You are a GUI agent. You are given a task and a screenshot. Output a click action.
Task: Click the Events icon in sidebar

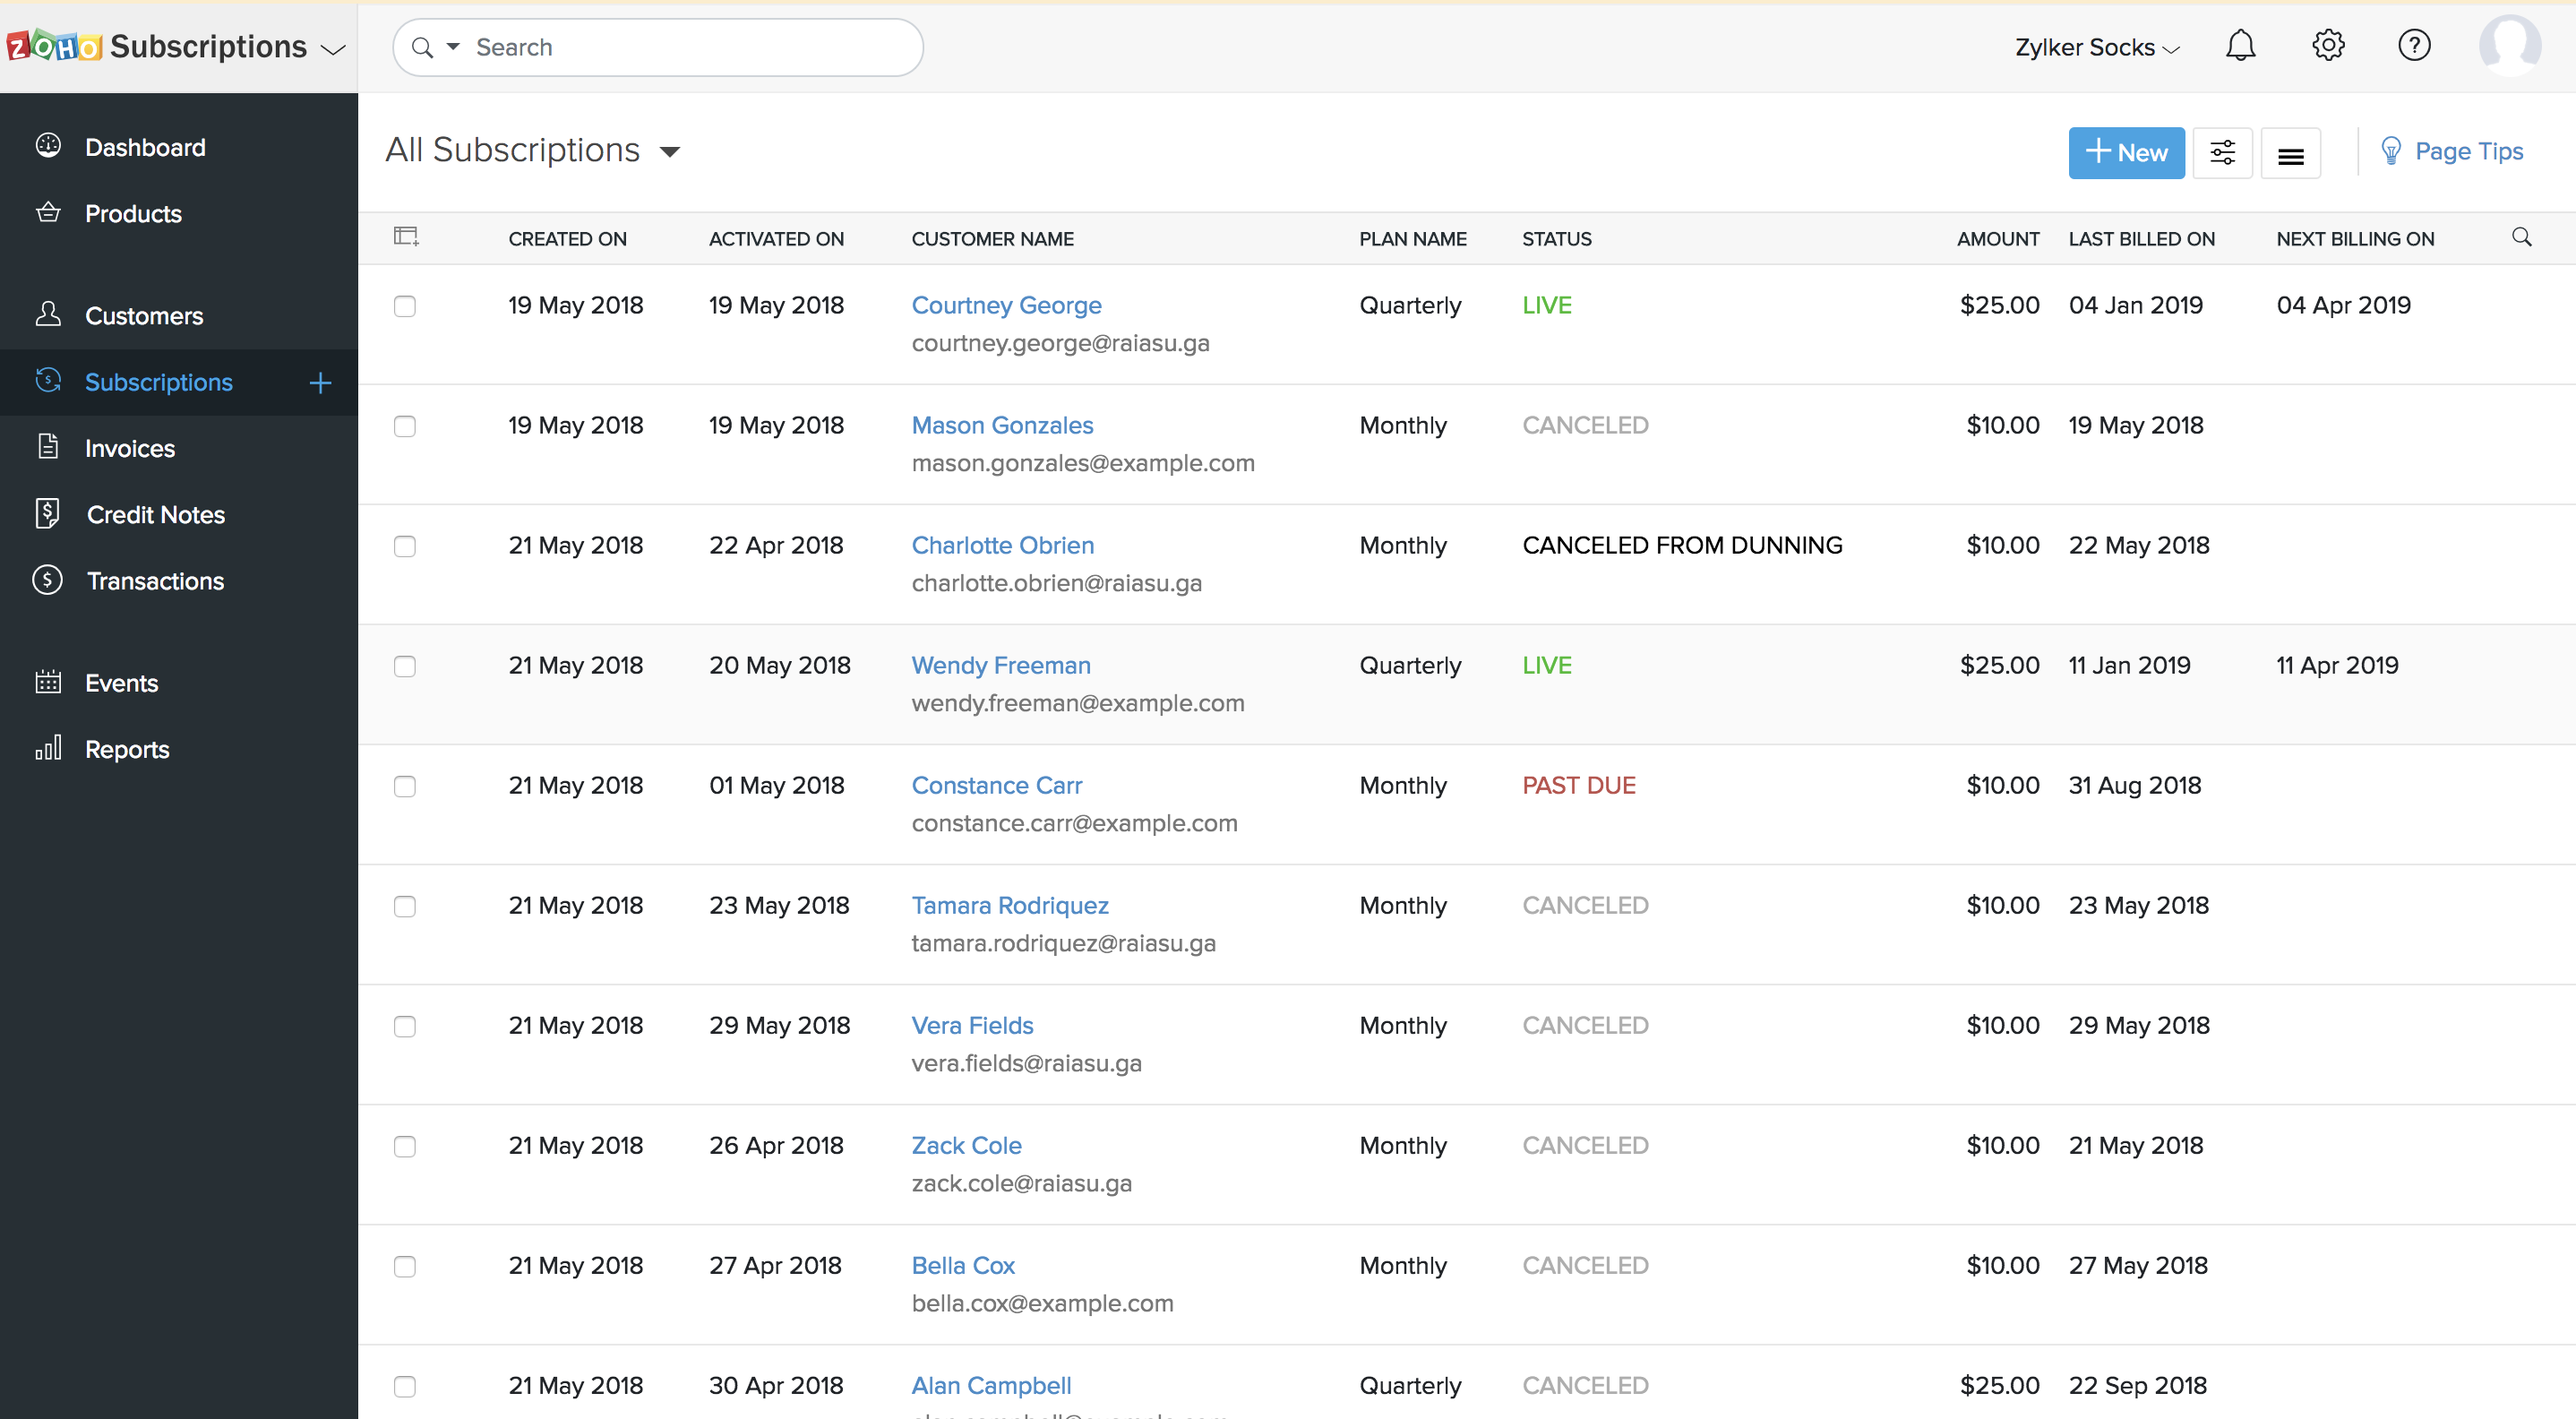(x=49, y=682)
